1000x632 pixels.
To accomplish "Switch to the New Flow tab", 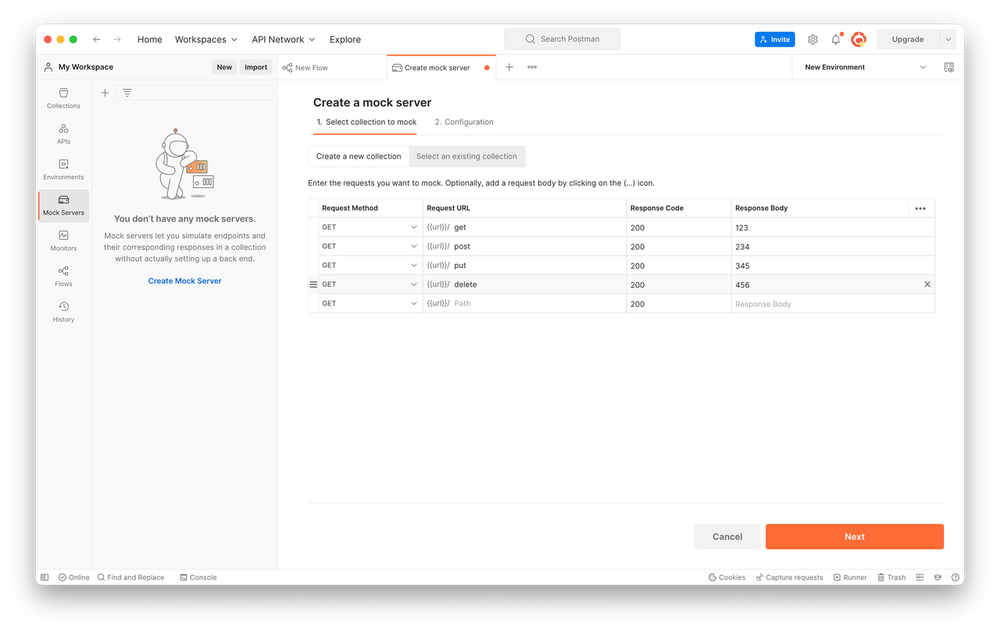I will click(311, 68).
